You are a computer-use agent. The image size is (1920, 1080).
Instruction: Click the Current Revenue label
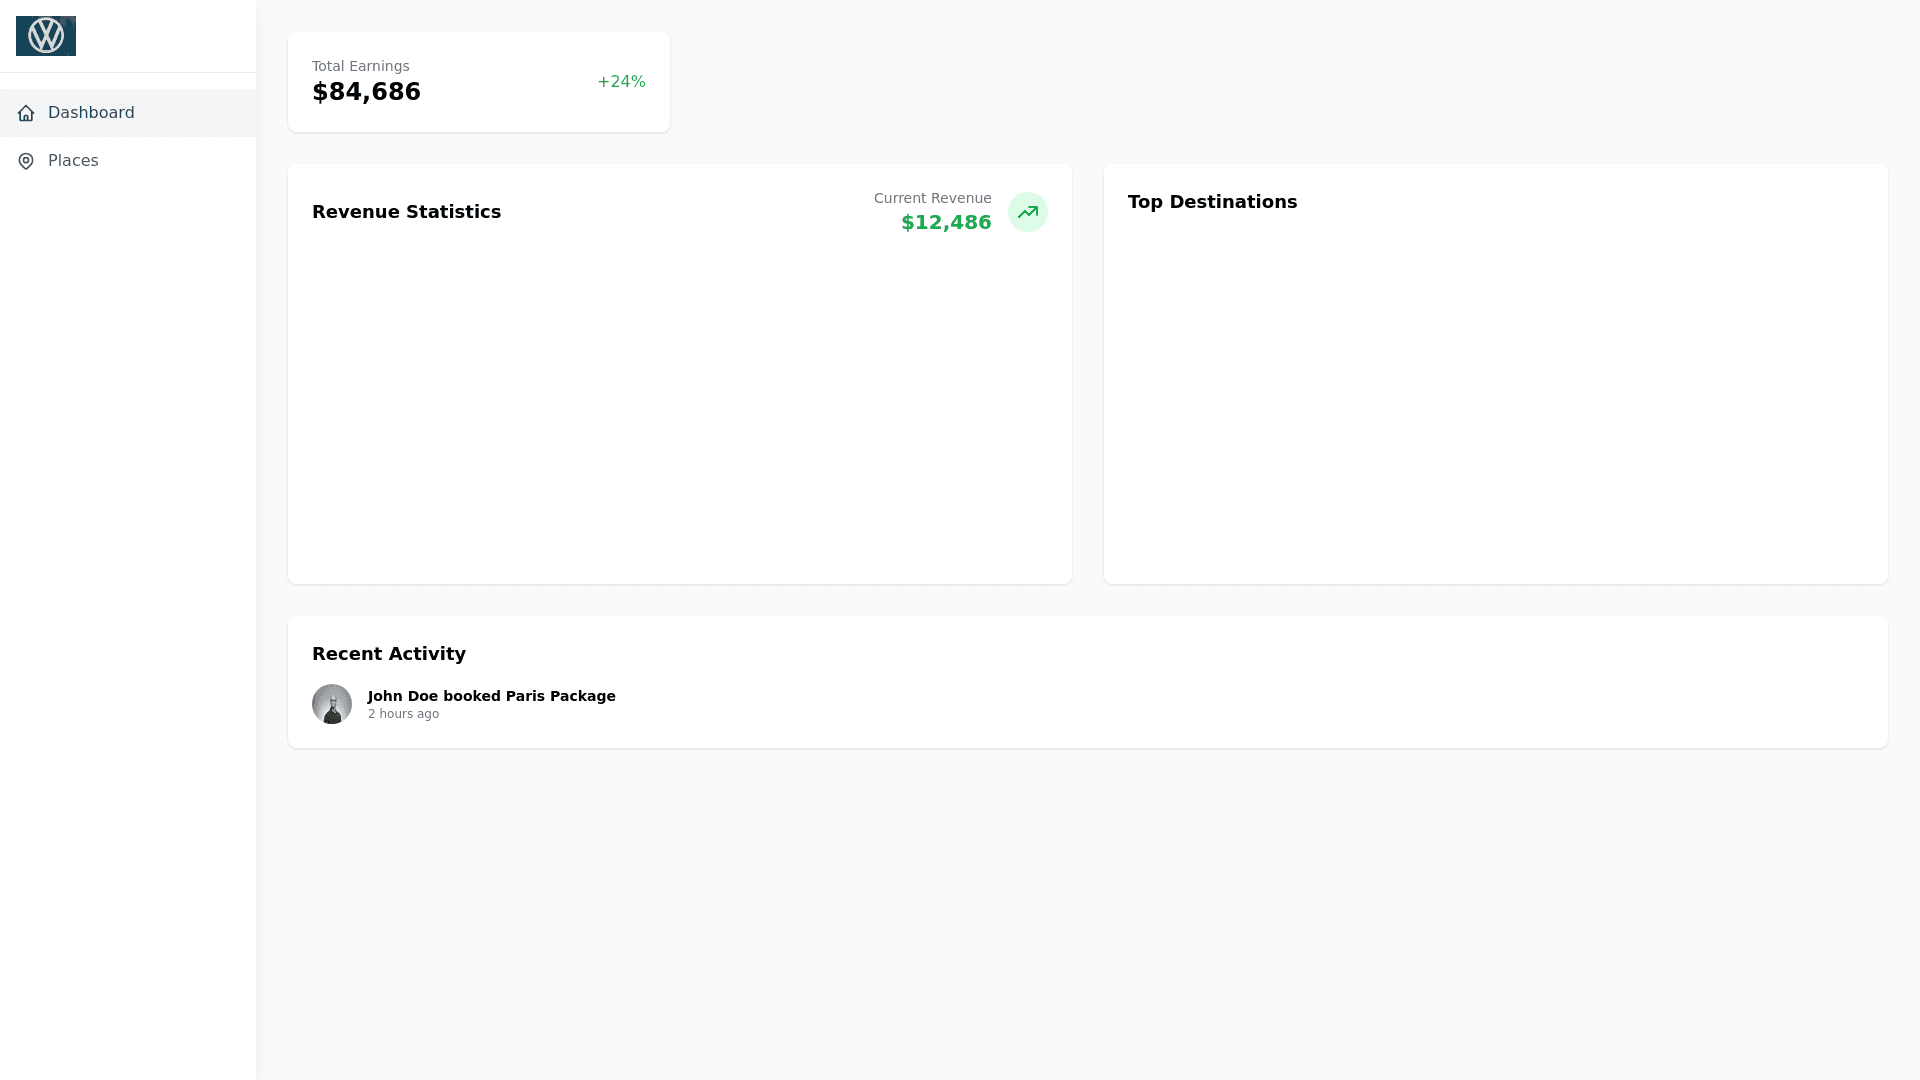click(x=932, y=198)
